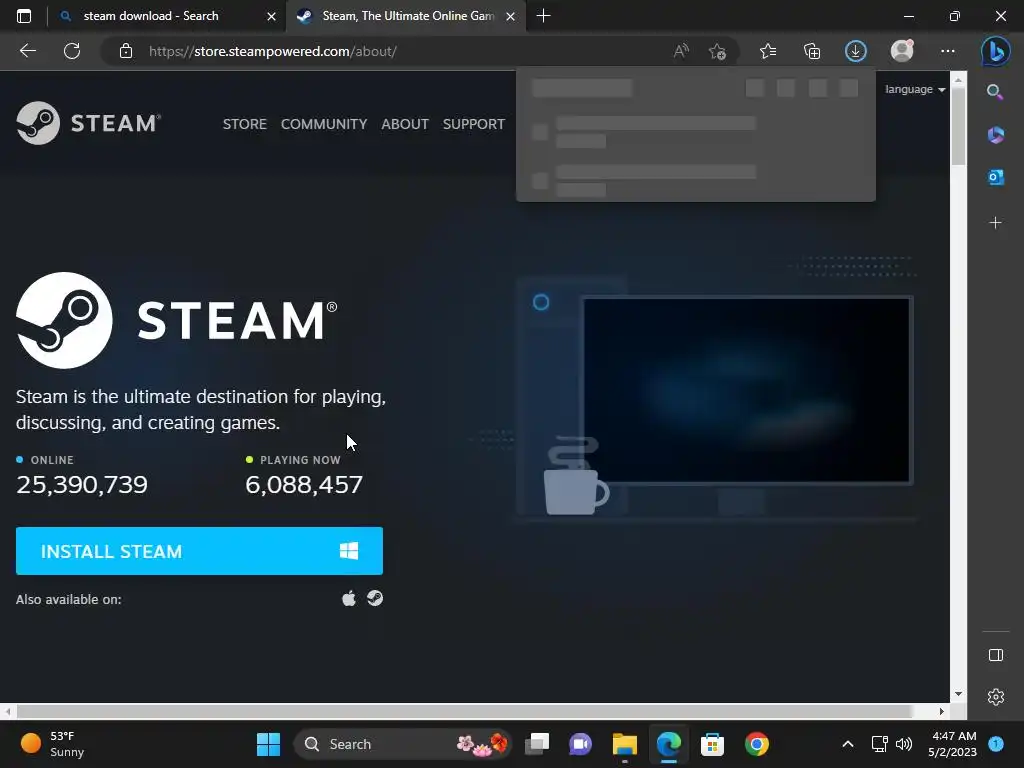
Task: Open a new browser tab
Action: tap(543, 16)
